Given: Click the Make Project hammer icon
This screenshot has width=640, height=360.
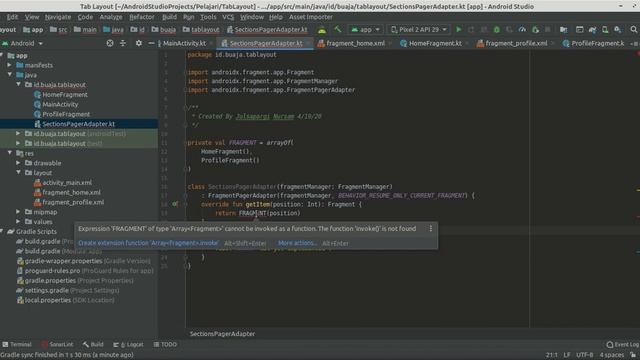Looking at the screenshot, I should point(338,29).
